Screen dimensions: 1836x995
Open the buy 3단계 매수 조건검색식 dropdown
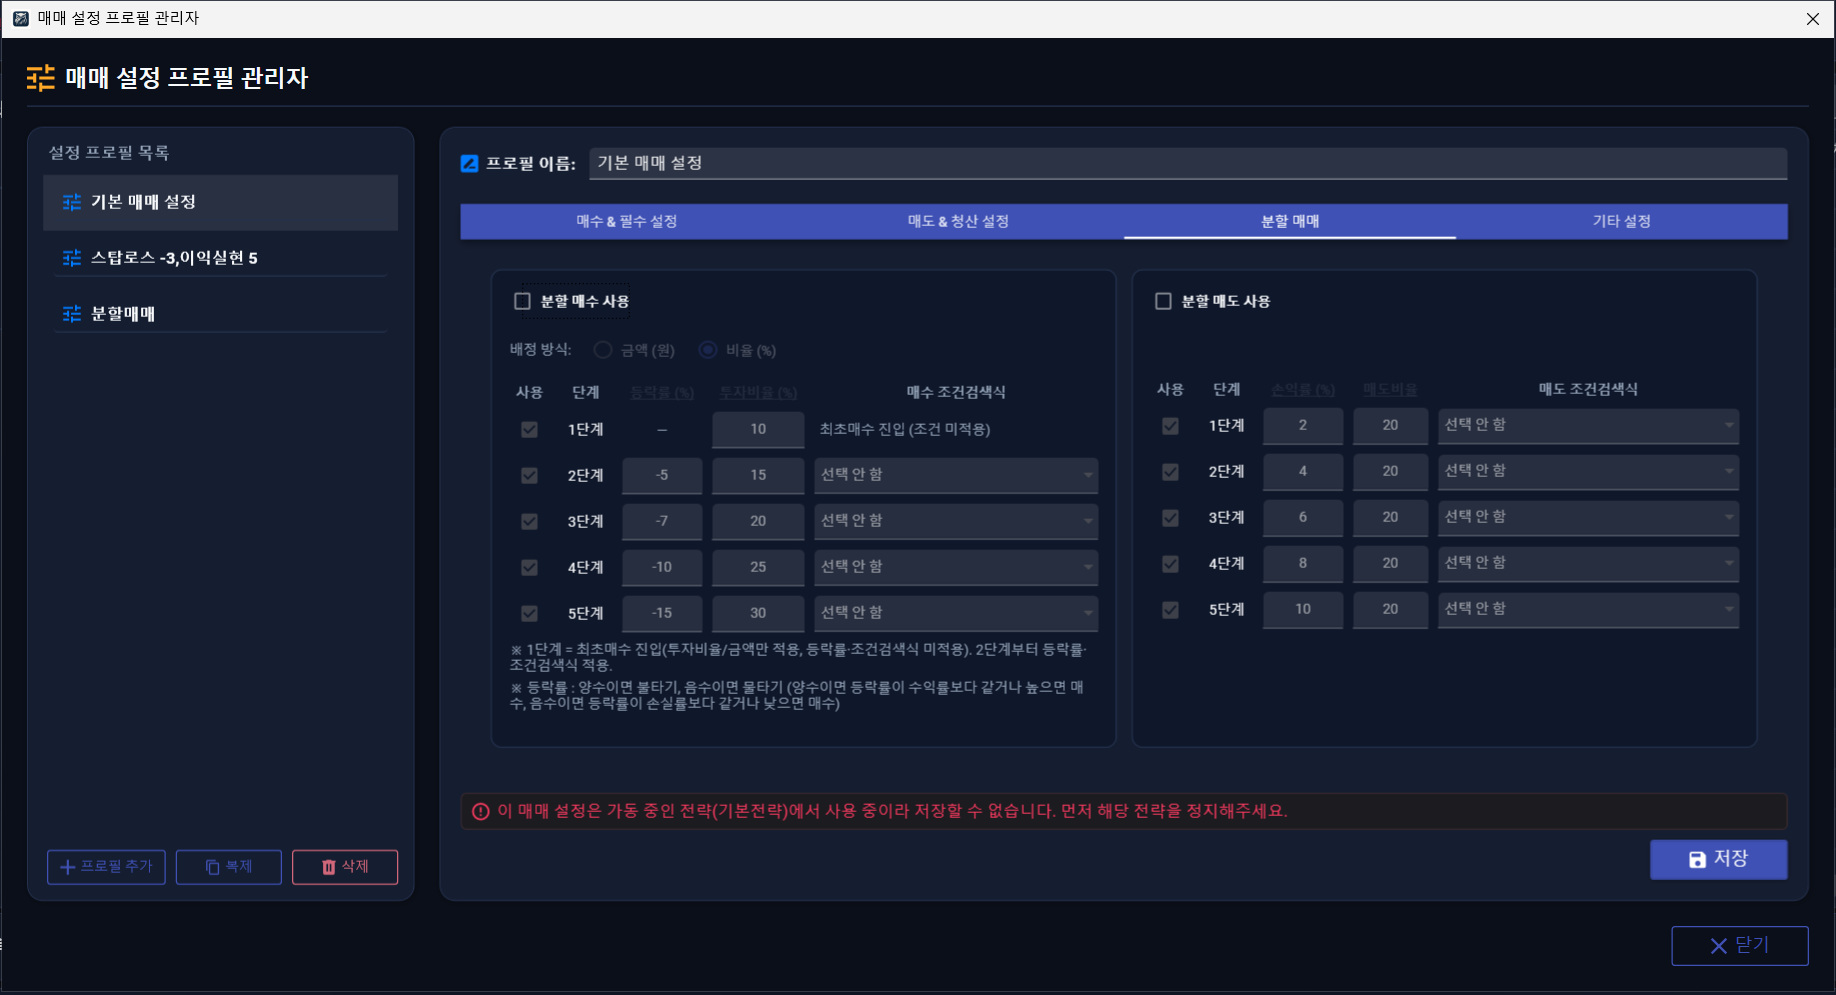pyautogui.click(x=956, y=521)
